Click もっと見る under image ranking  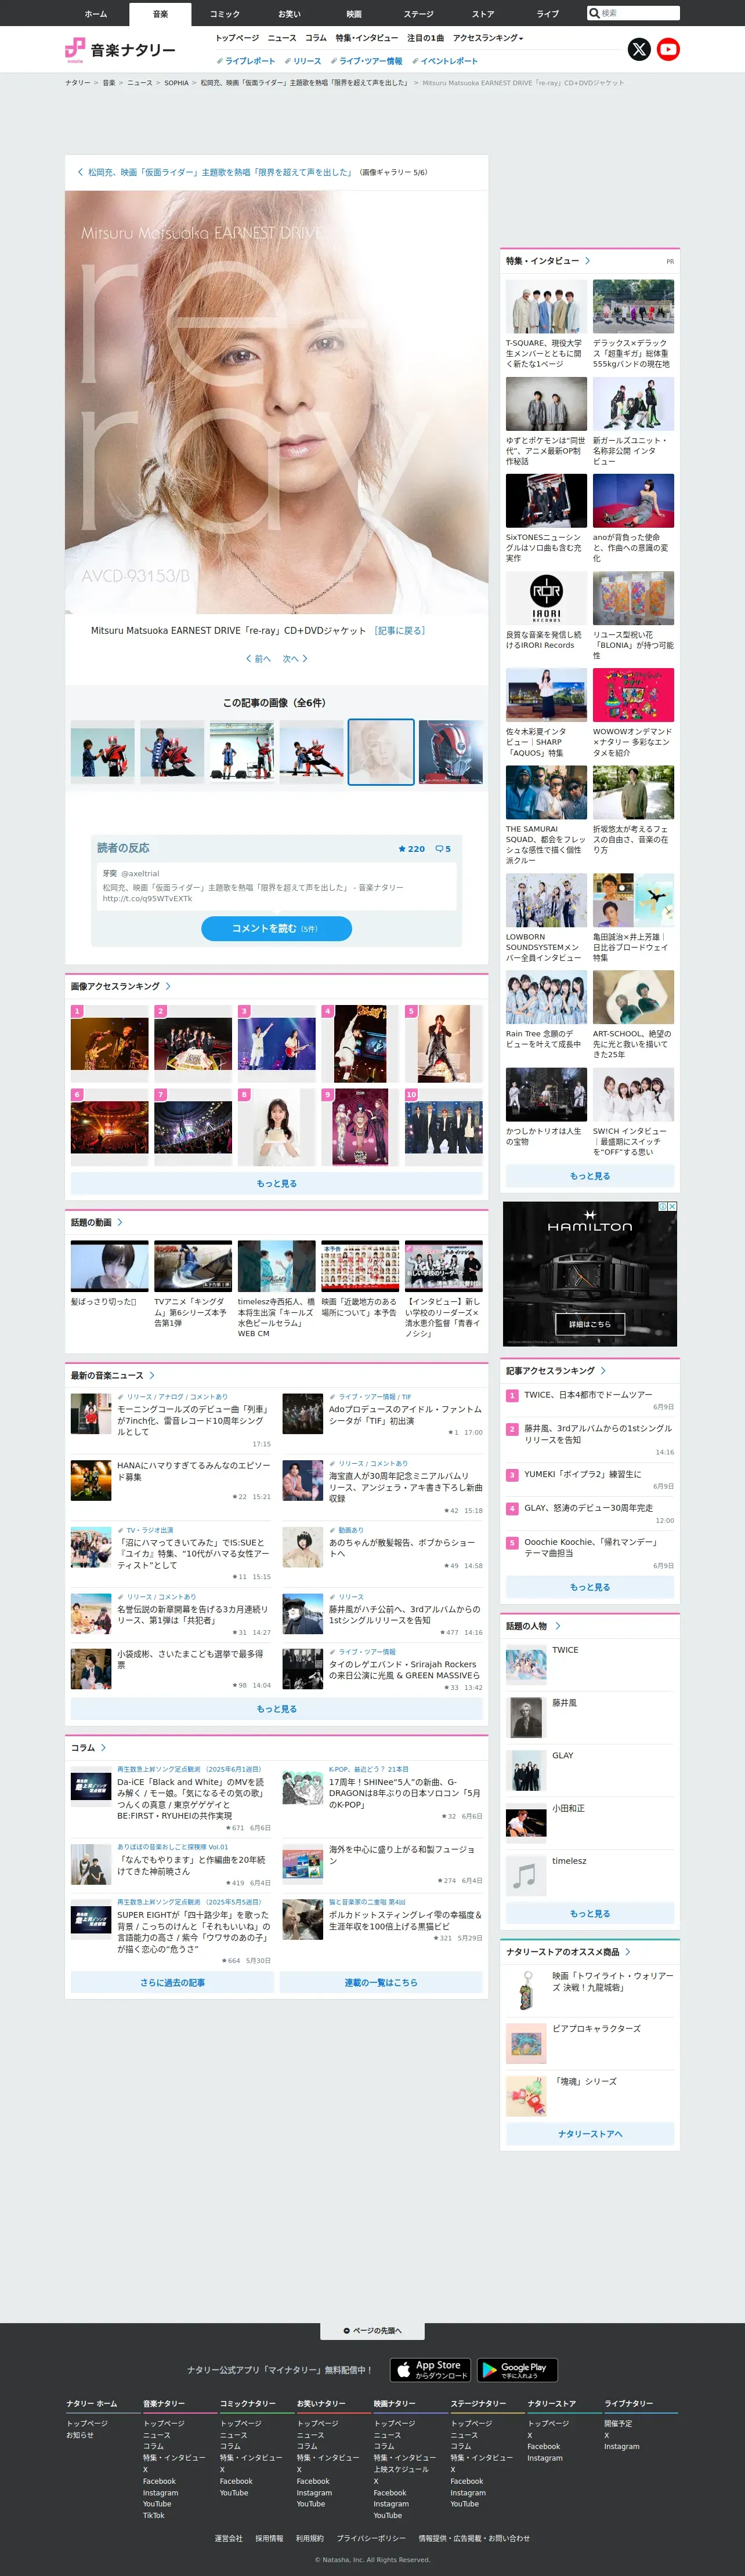click(276, 1184)
